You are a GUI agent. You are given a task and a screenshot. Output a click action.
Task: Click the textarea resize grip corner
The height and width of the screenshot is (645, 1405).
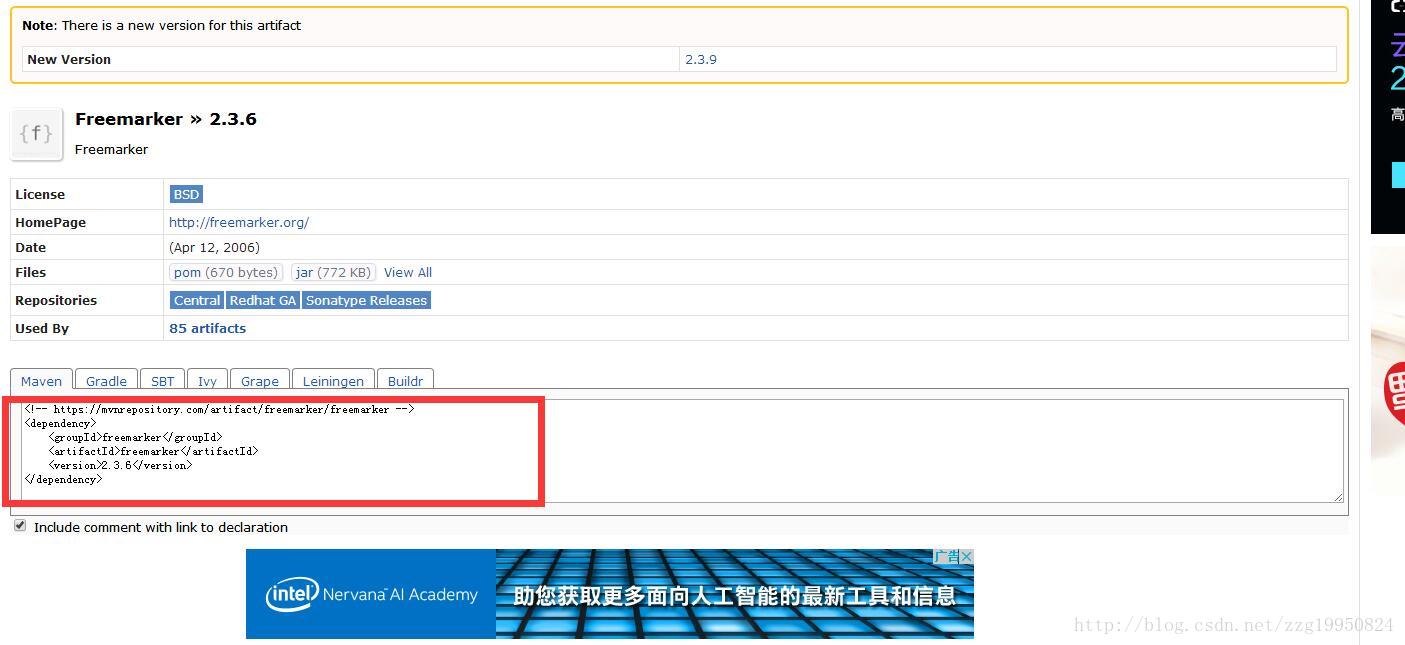[1337, 496]
